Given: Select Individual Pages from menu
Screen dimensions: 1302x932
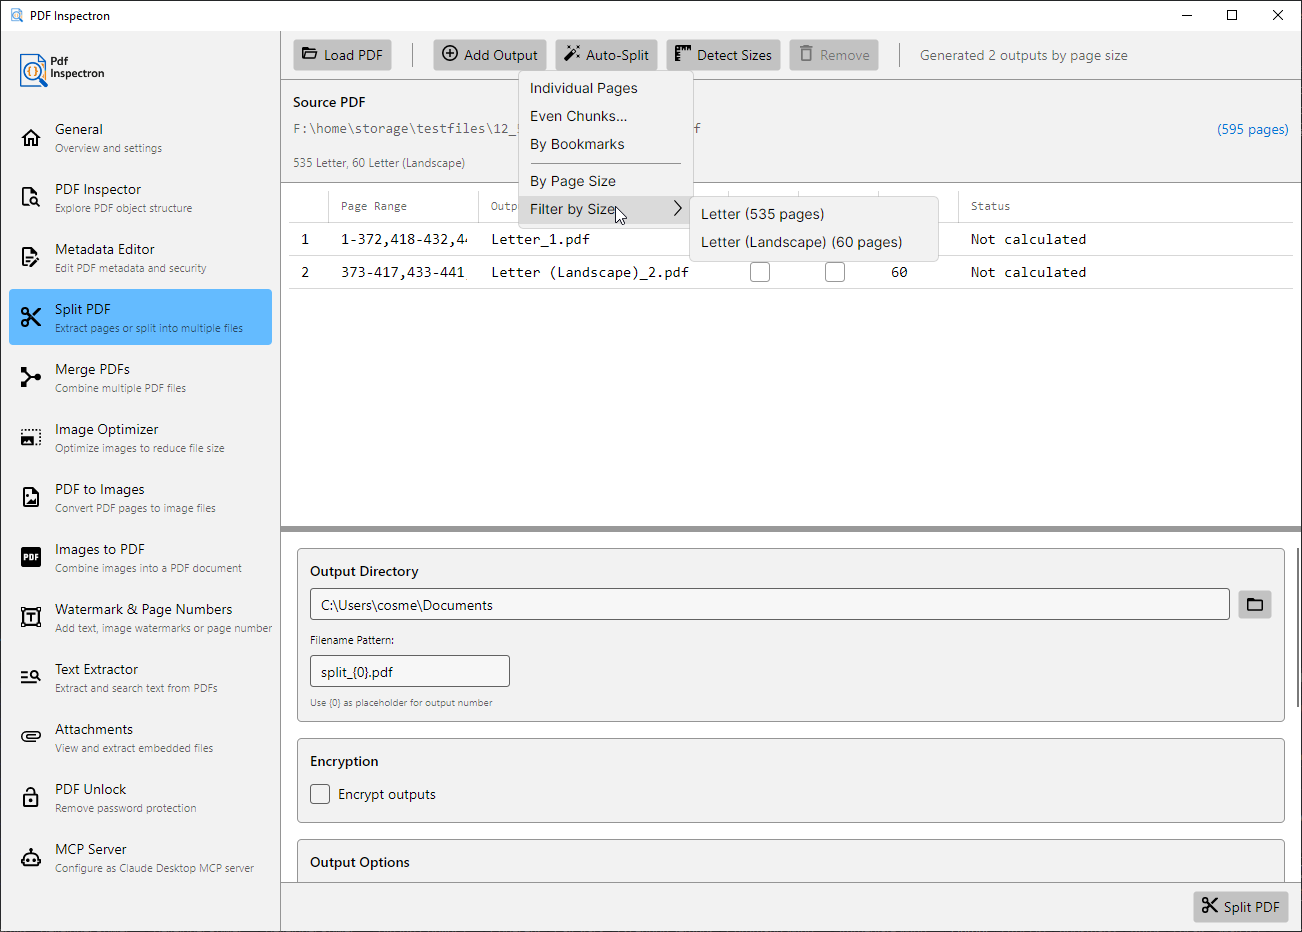Looking at the screenshot, I should click(x=583, y=88).
